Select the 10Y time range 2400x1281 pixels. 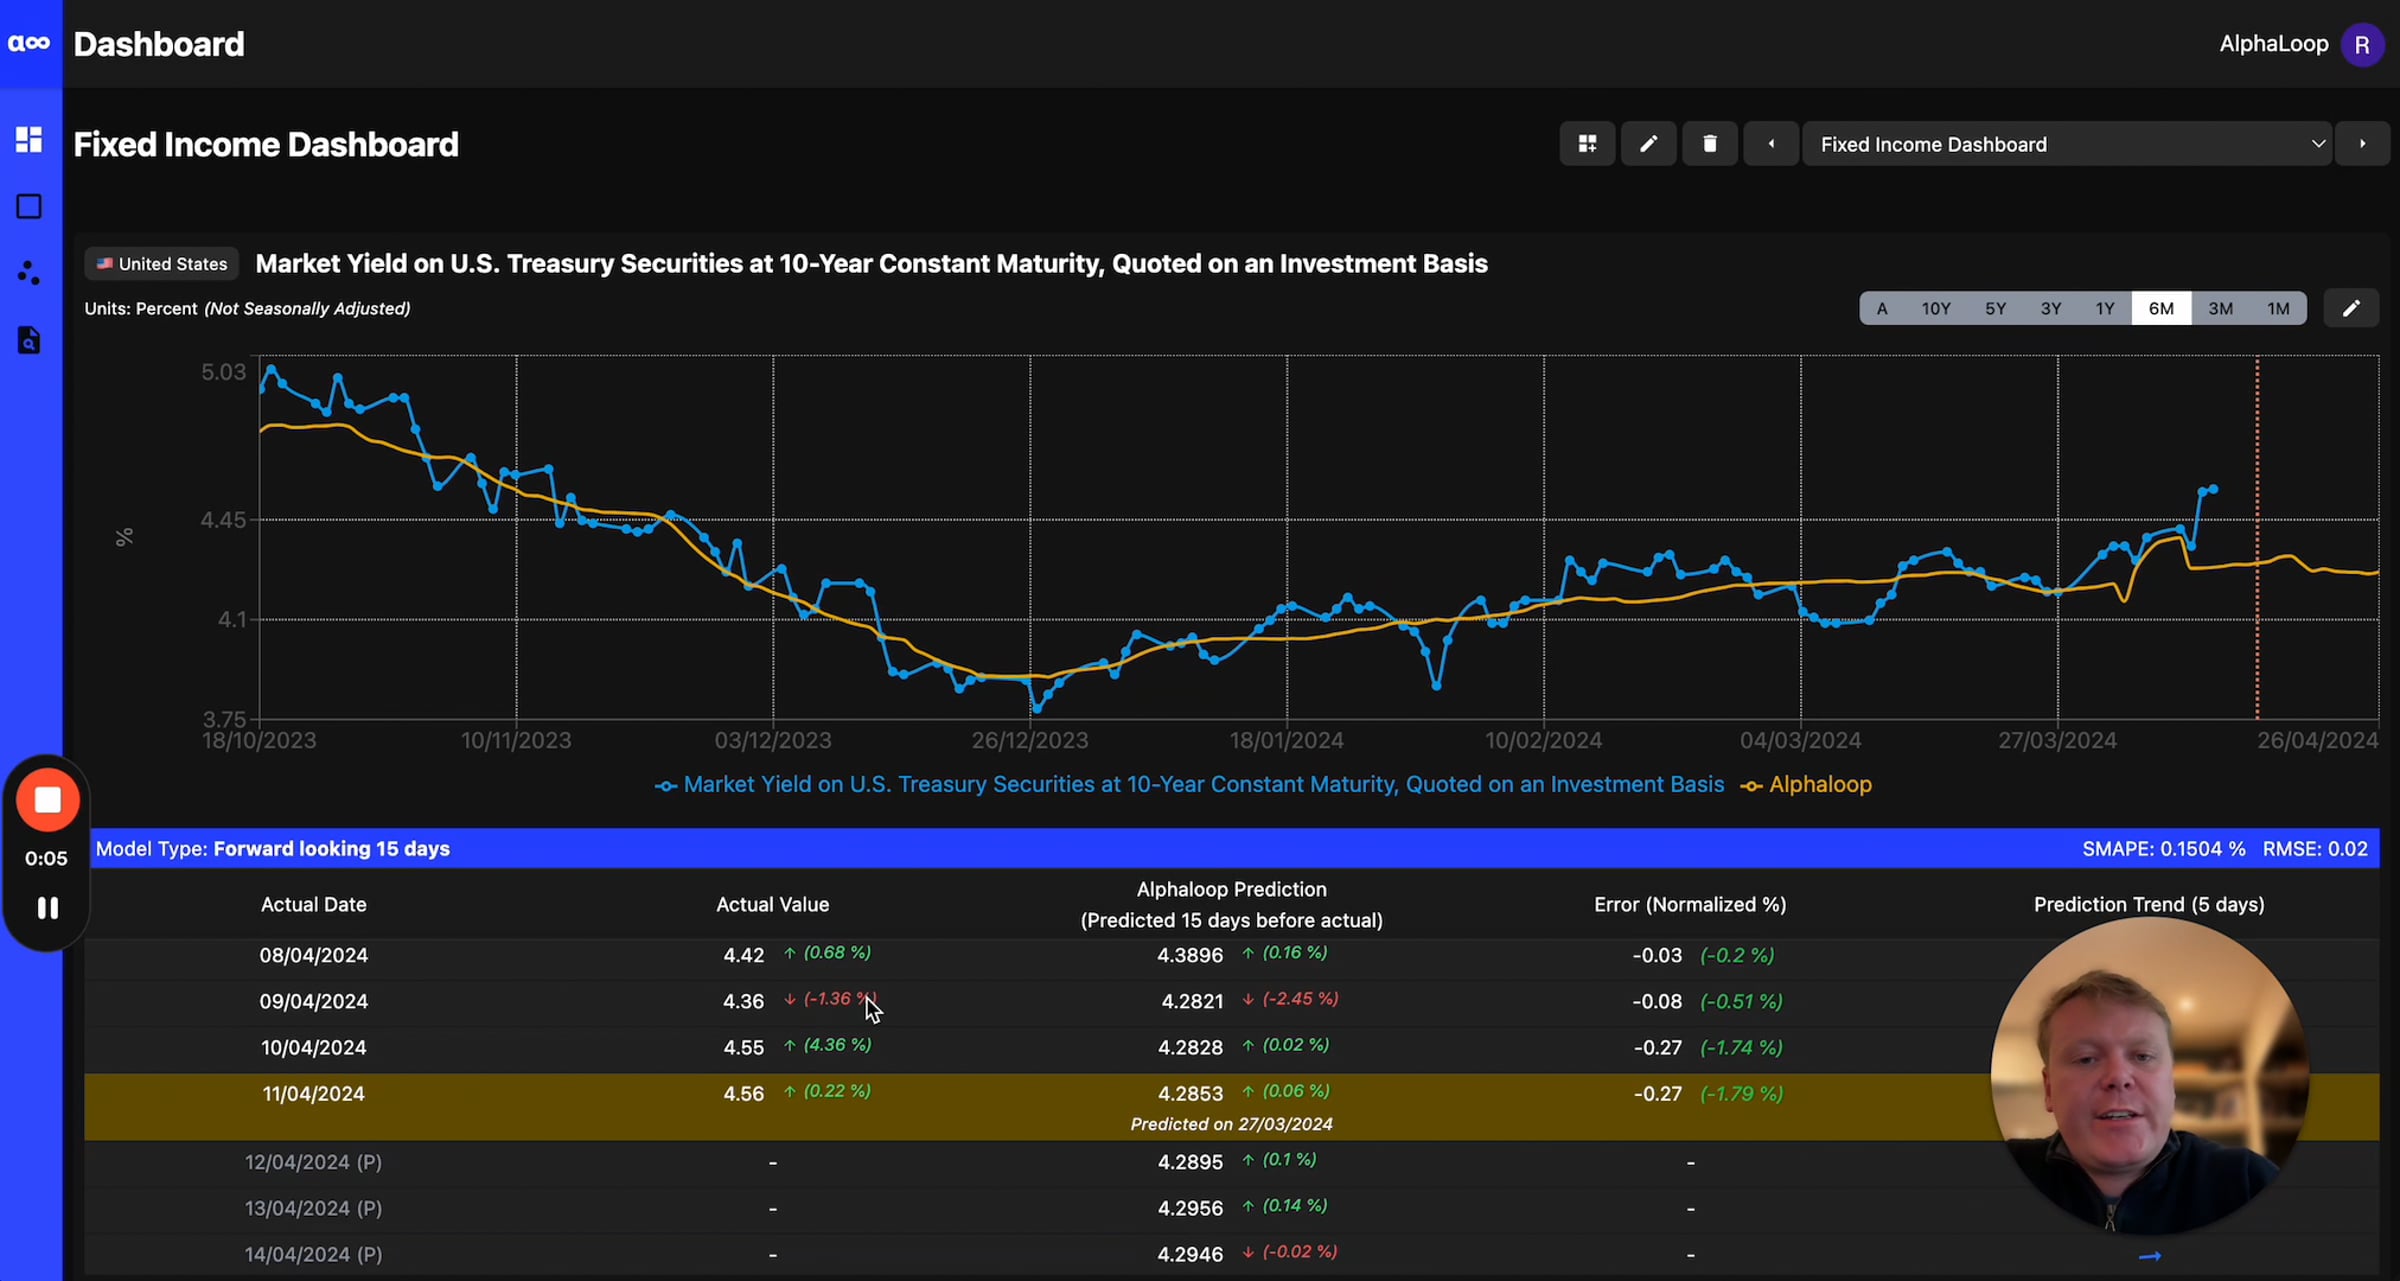click(x=1936, y=308)
